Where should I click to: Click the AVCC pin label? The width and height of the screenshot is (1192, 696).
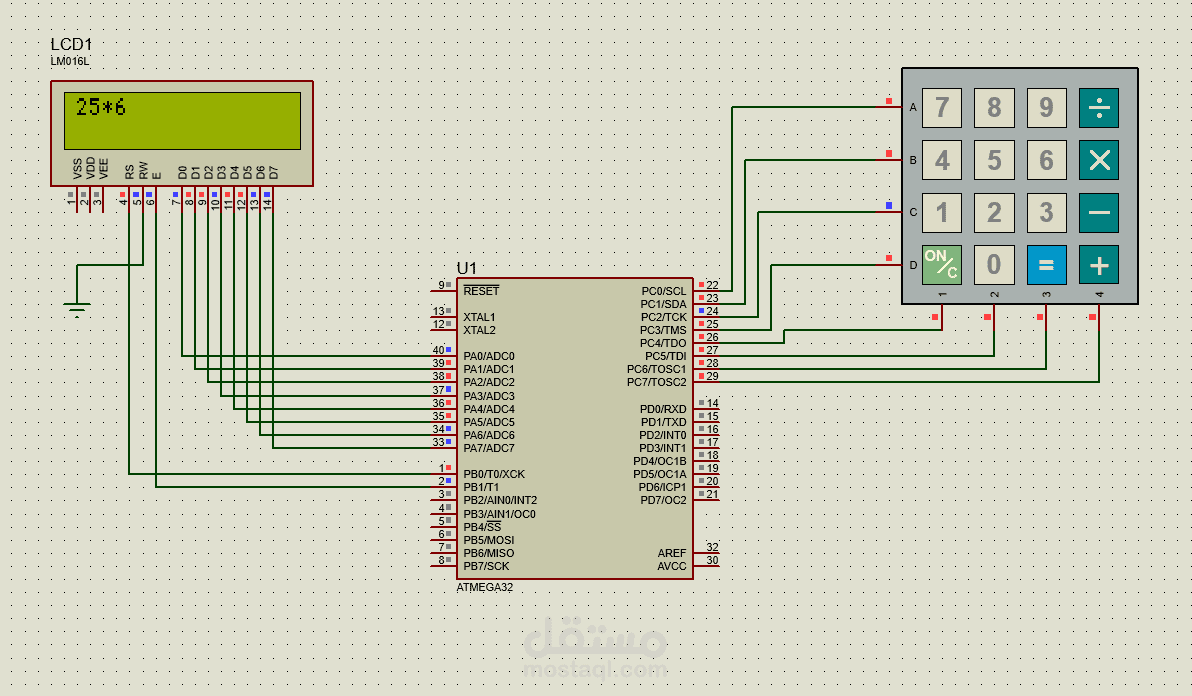pos(672,566)
